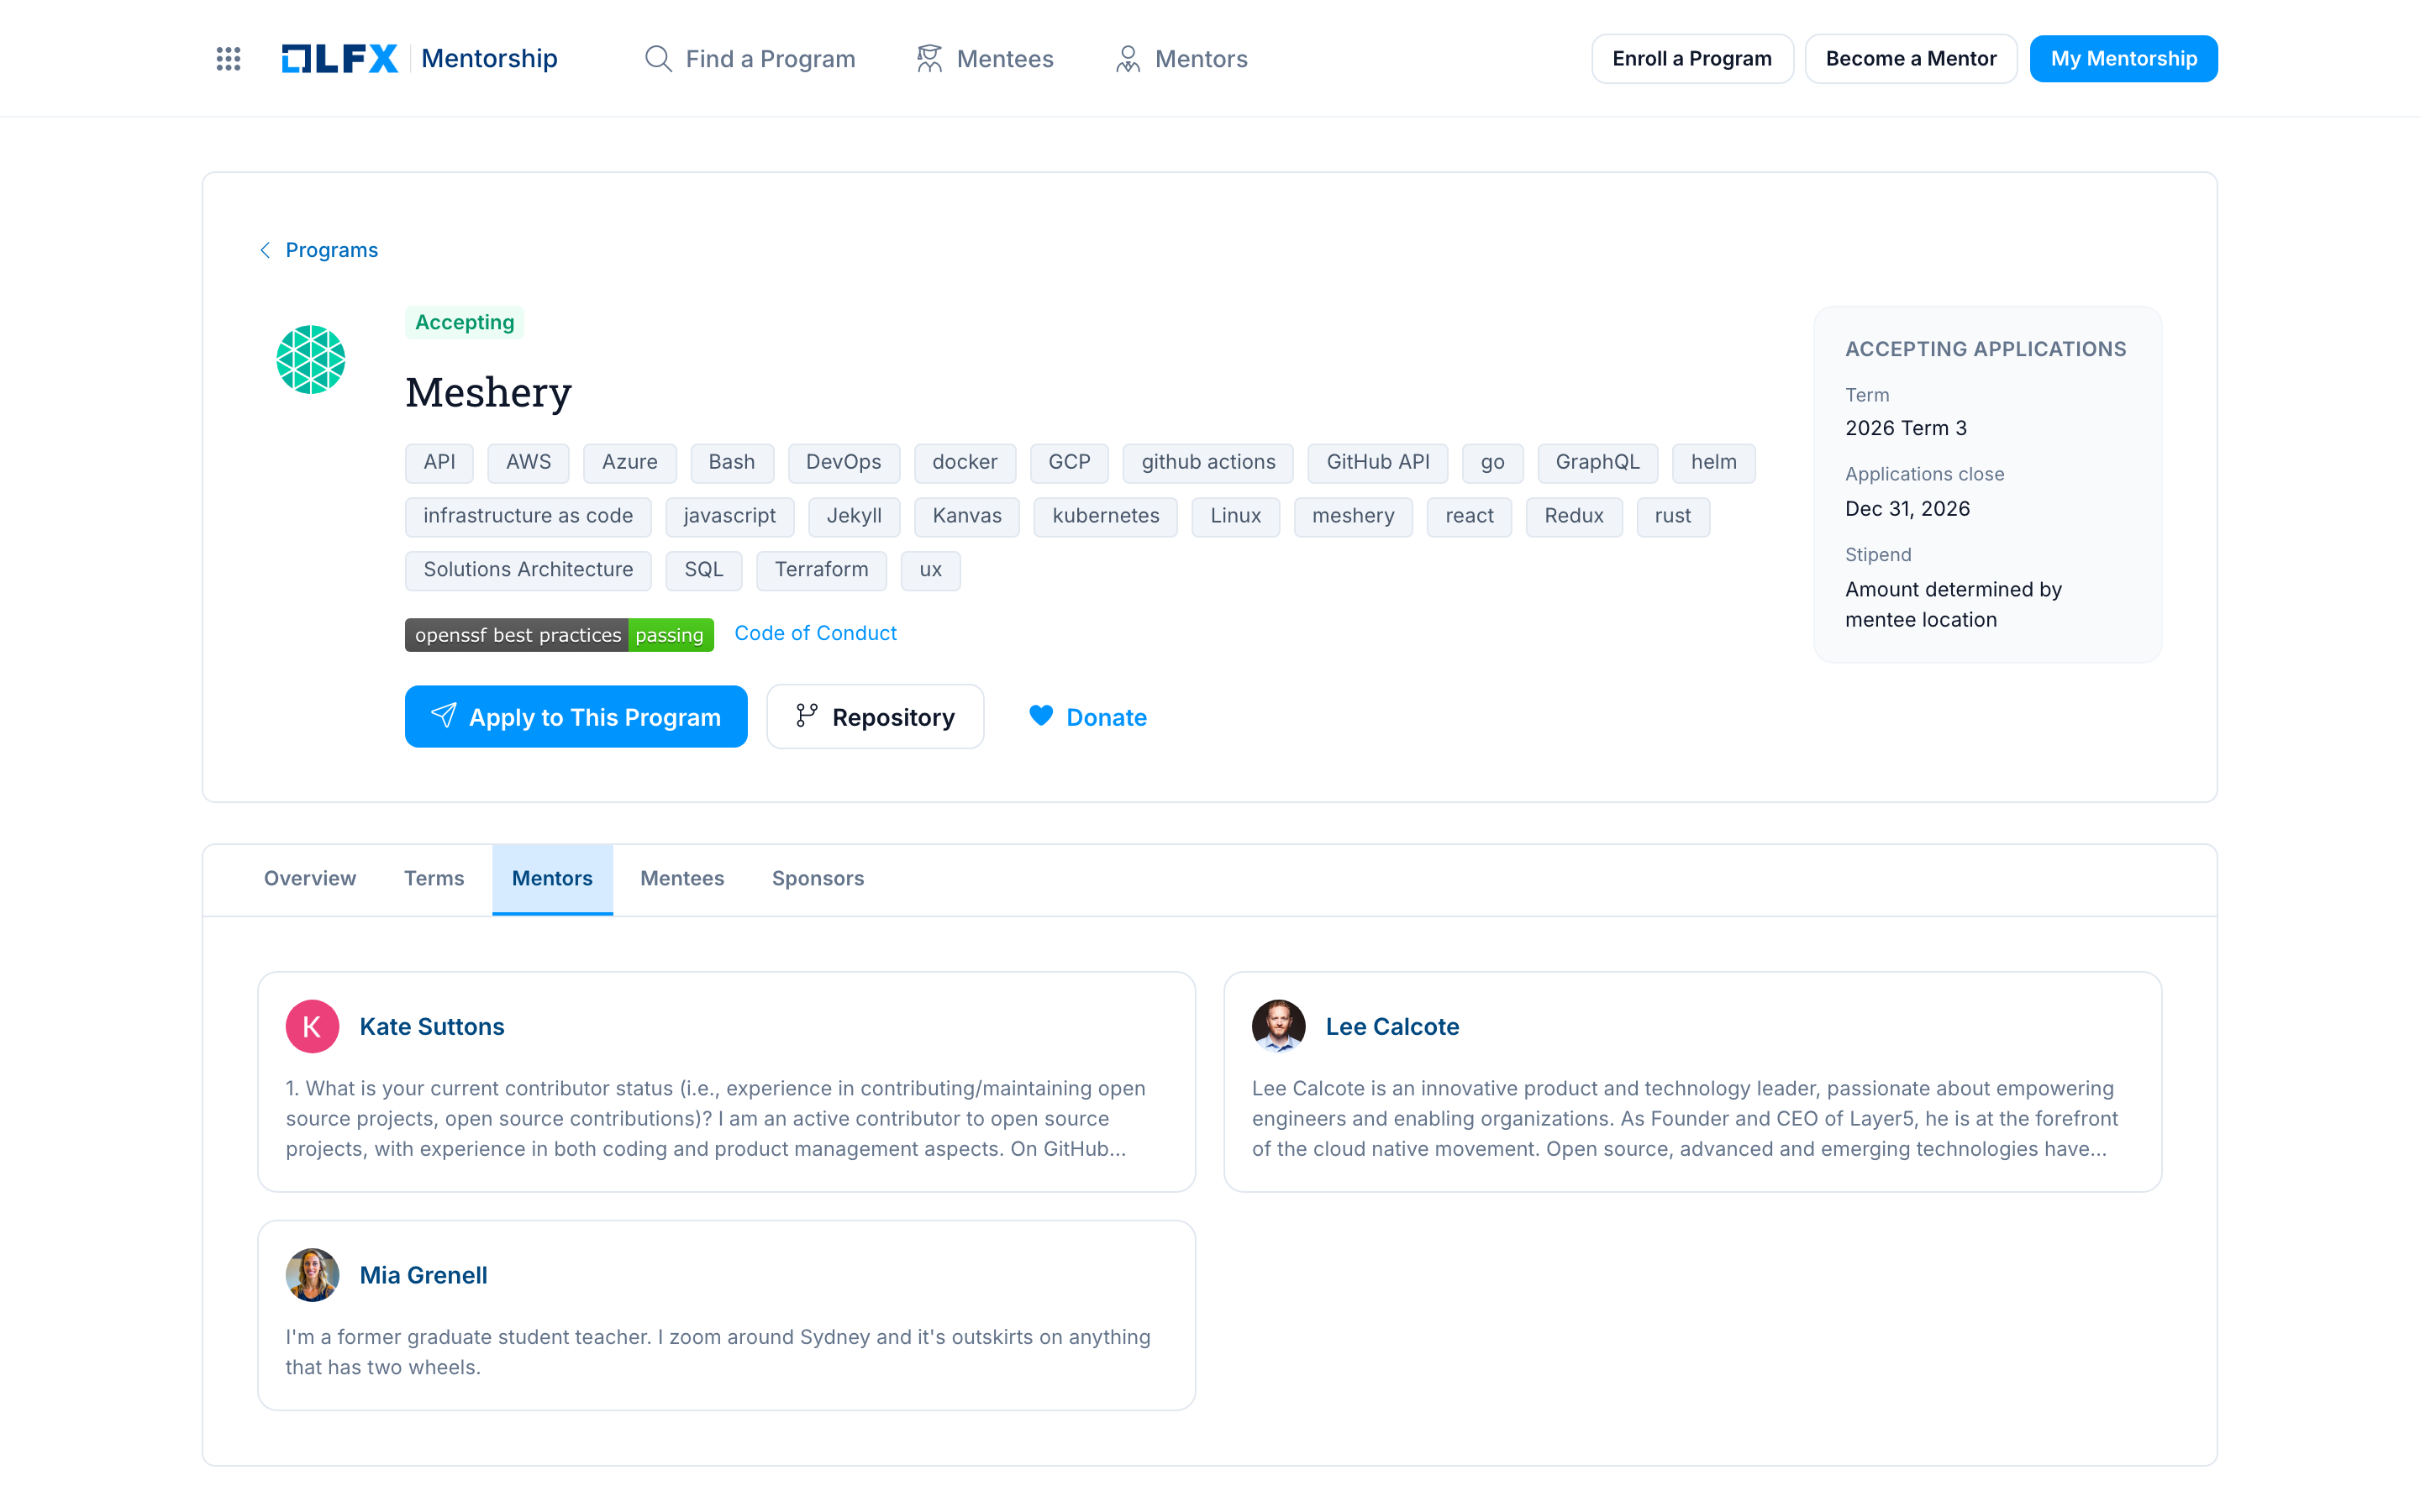Click the Meshery project logo
Viewport: 2420px width, 1512px height.
pyautogui.click(x=311, y=360)
